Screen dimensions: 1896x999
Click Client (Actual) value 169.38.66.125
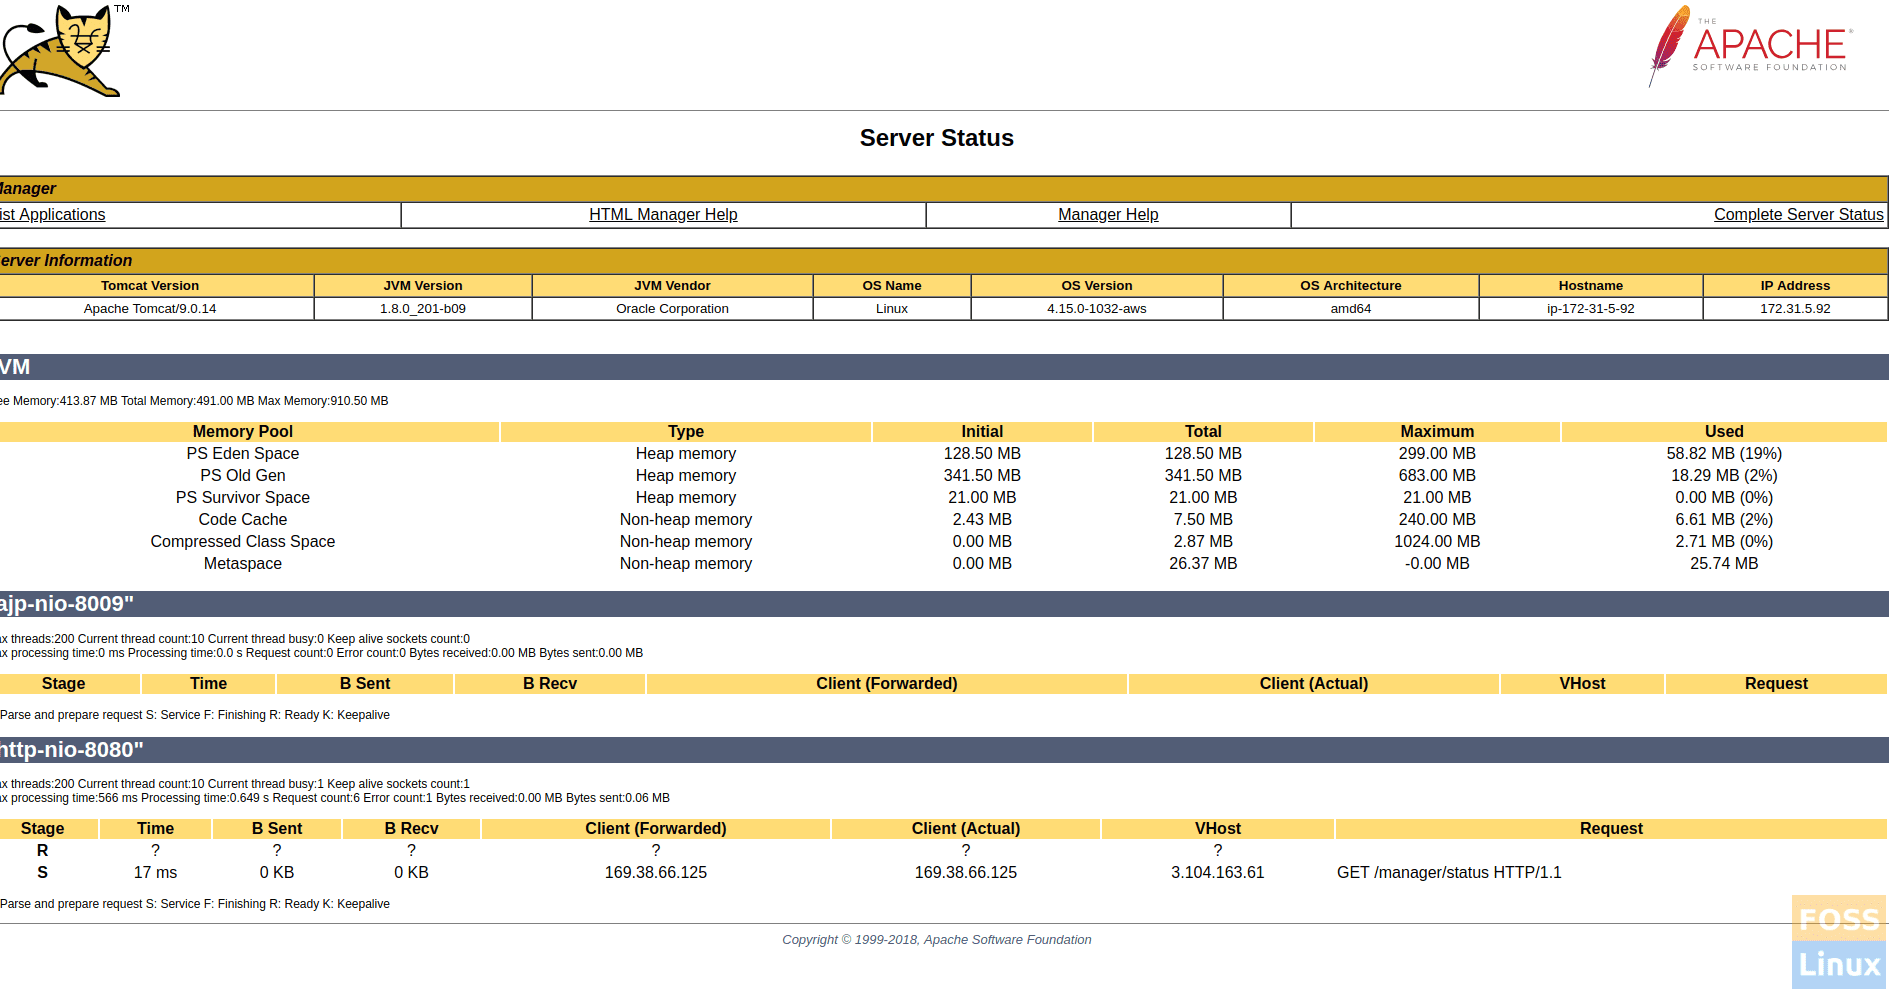(966, 873)
